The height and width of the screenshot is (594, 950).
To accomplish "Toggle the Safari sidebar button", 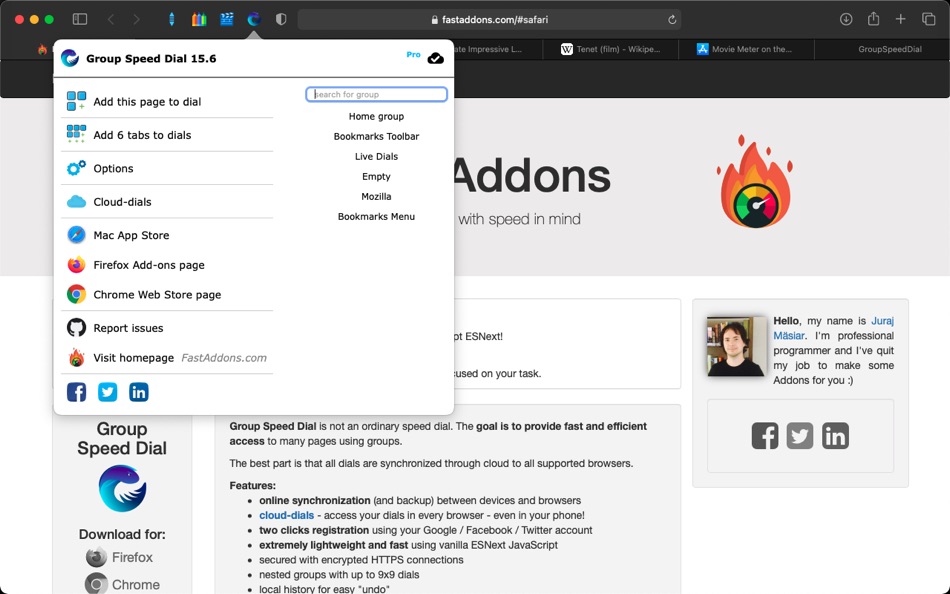I will [80, 19].
